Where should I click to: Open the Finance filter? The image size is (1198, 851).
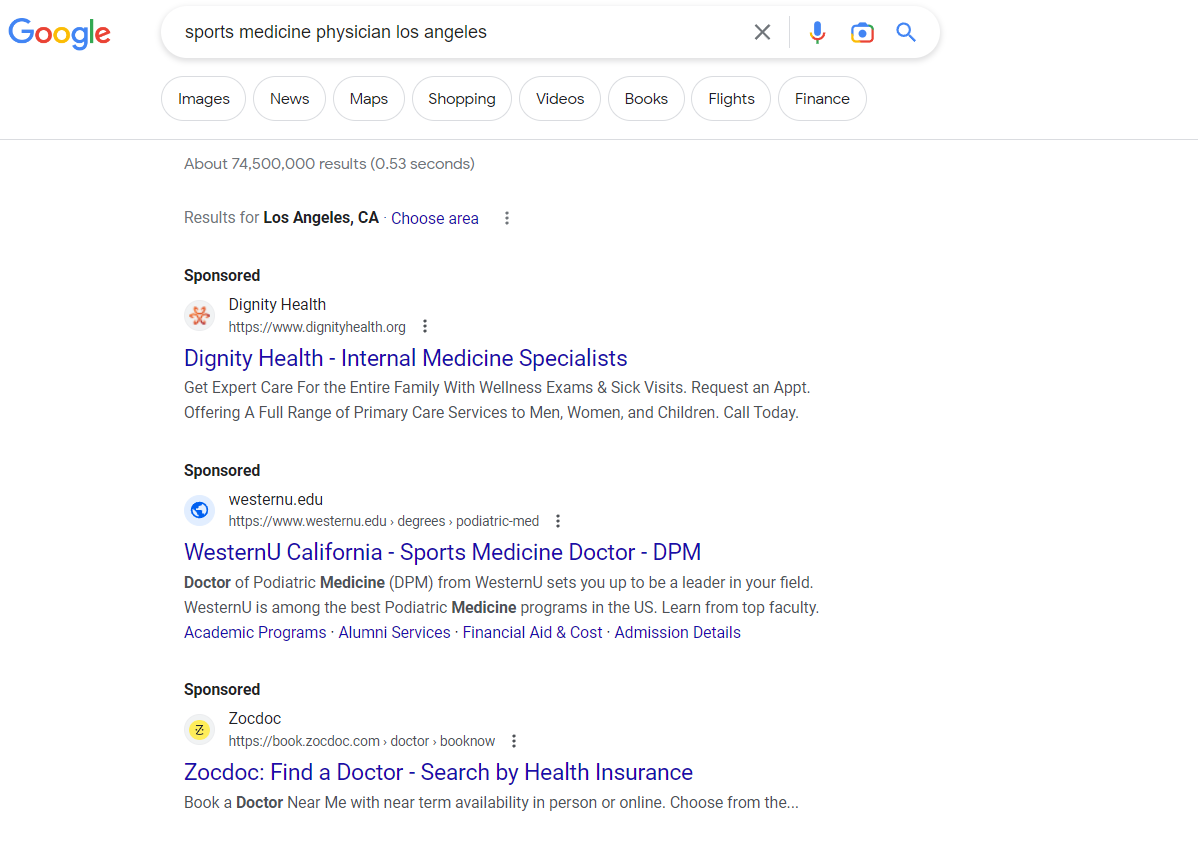[822, 99]
